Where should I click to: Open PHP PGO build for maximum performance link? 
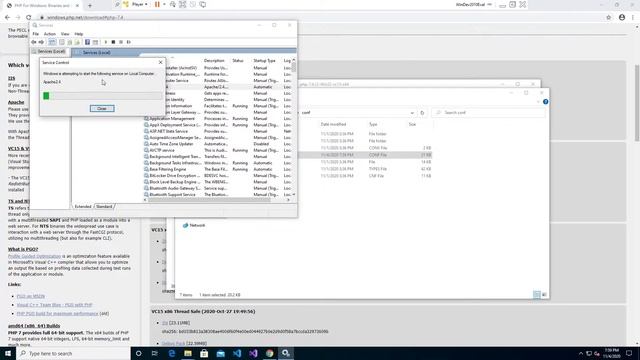(x=58, y=314)
